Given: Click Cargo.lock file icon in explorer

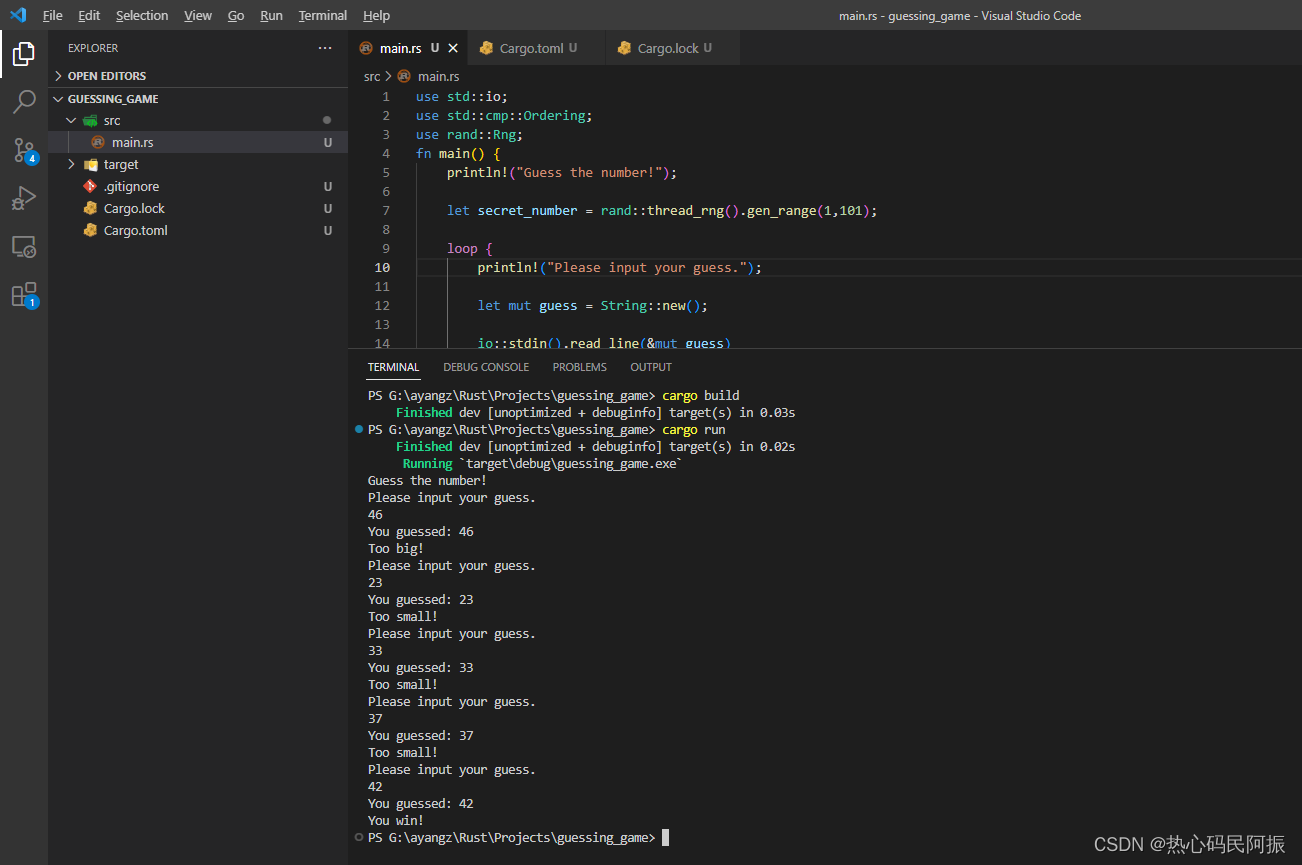Looking at the screenshot, I should 91,208.
